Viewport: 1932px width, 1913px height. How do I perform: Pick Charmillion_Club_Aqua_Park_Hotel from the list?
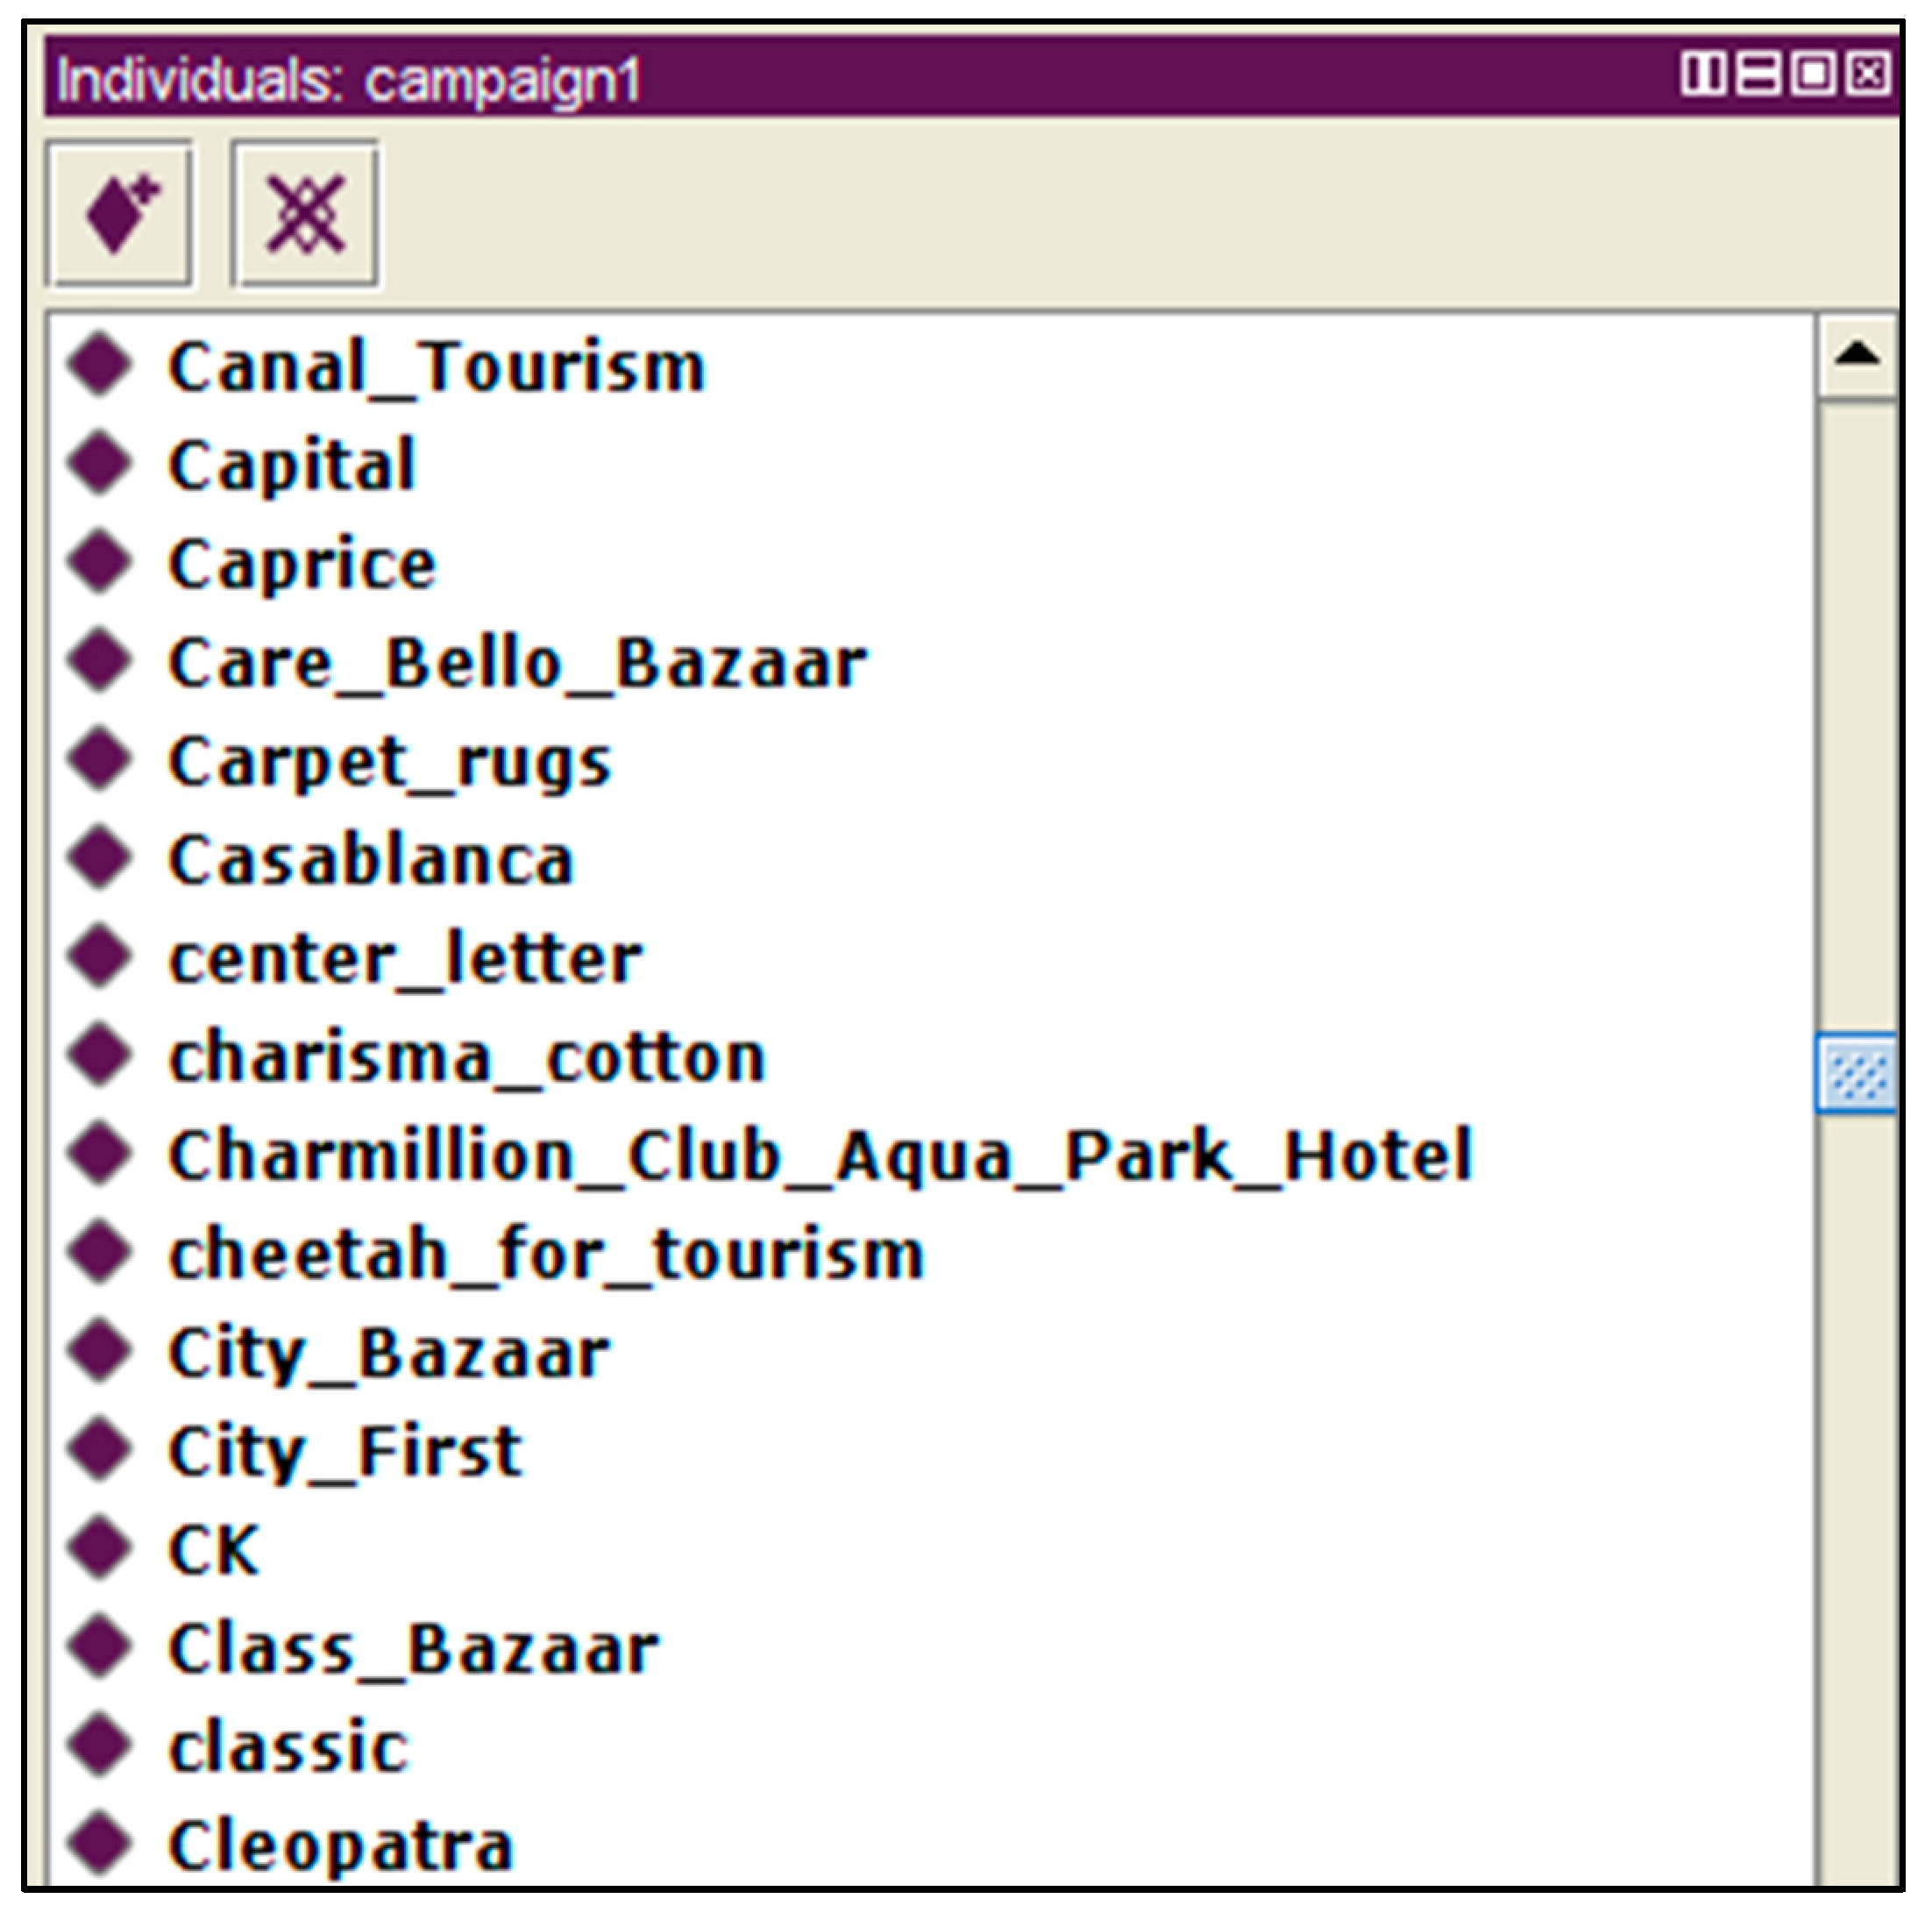pos(820,1156)
